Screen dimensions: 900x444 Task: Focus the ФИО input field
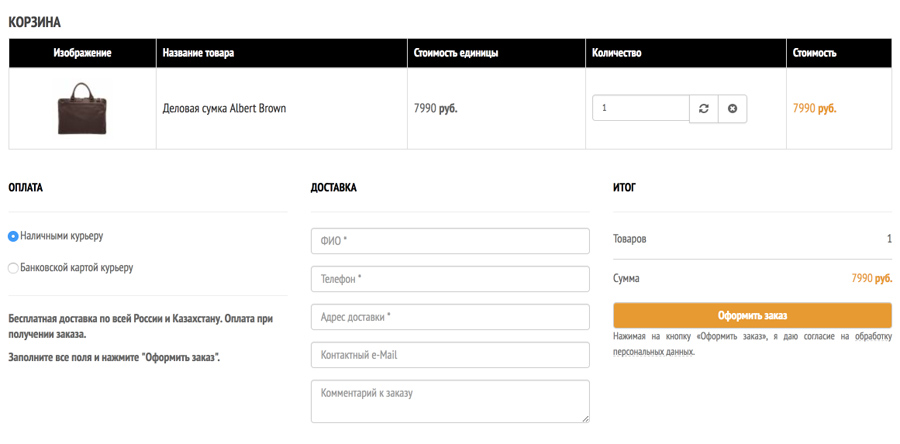pos(450,241)
